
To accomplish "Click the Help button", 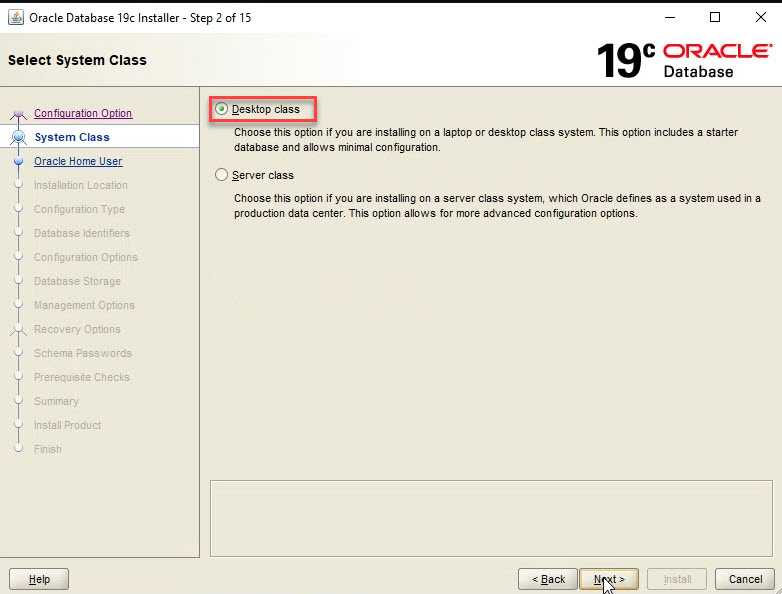I will [x=39, y=579].
